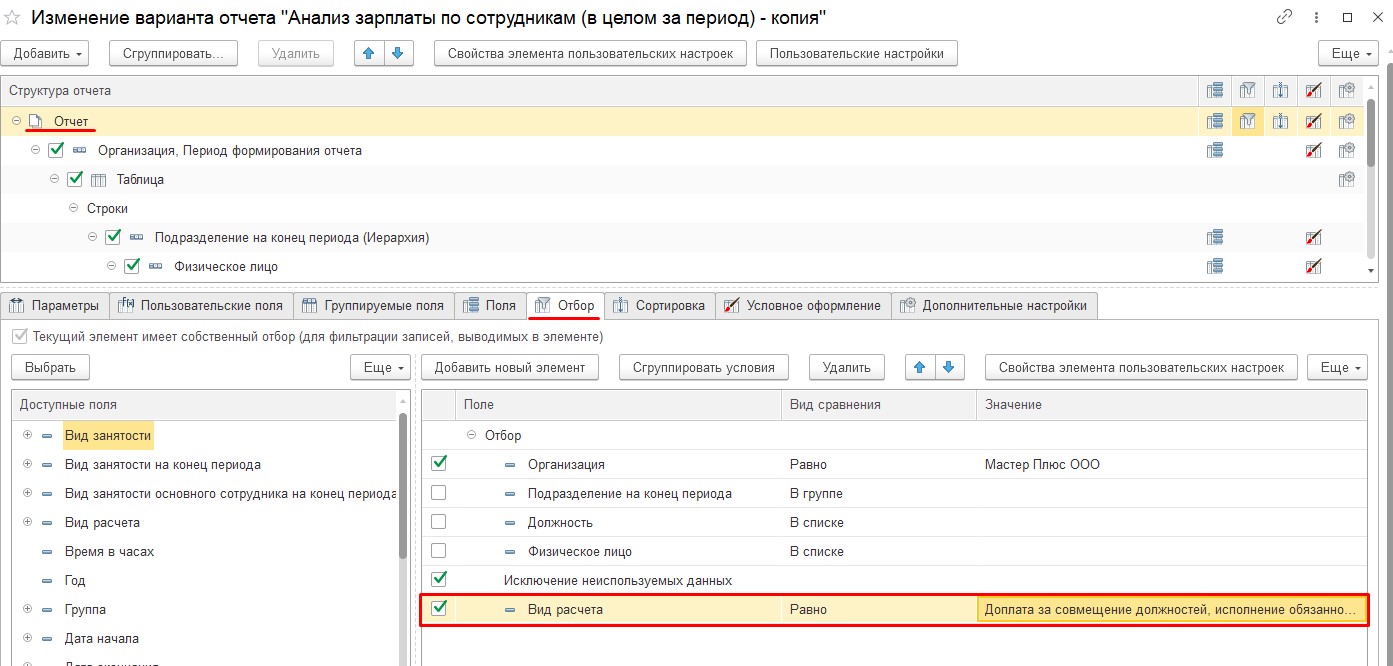Collapse the Строки node in structure

click(x=74, y=208)
